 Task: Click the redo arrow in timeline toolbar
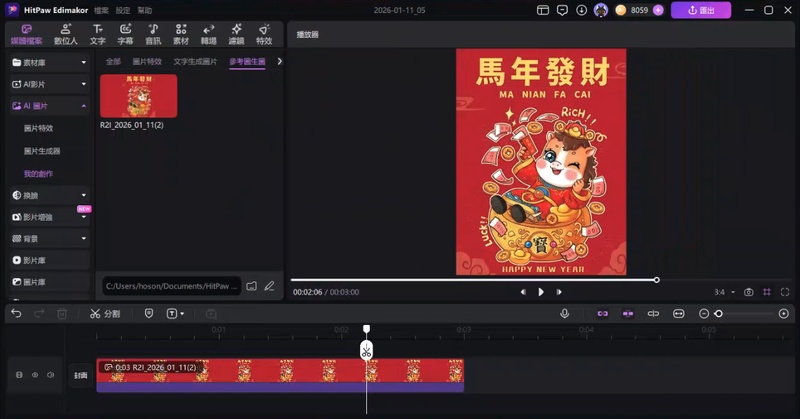[39, 313]
